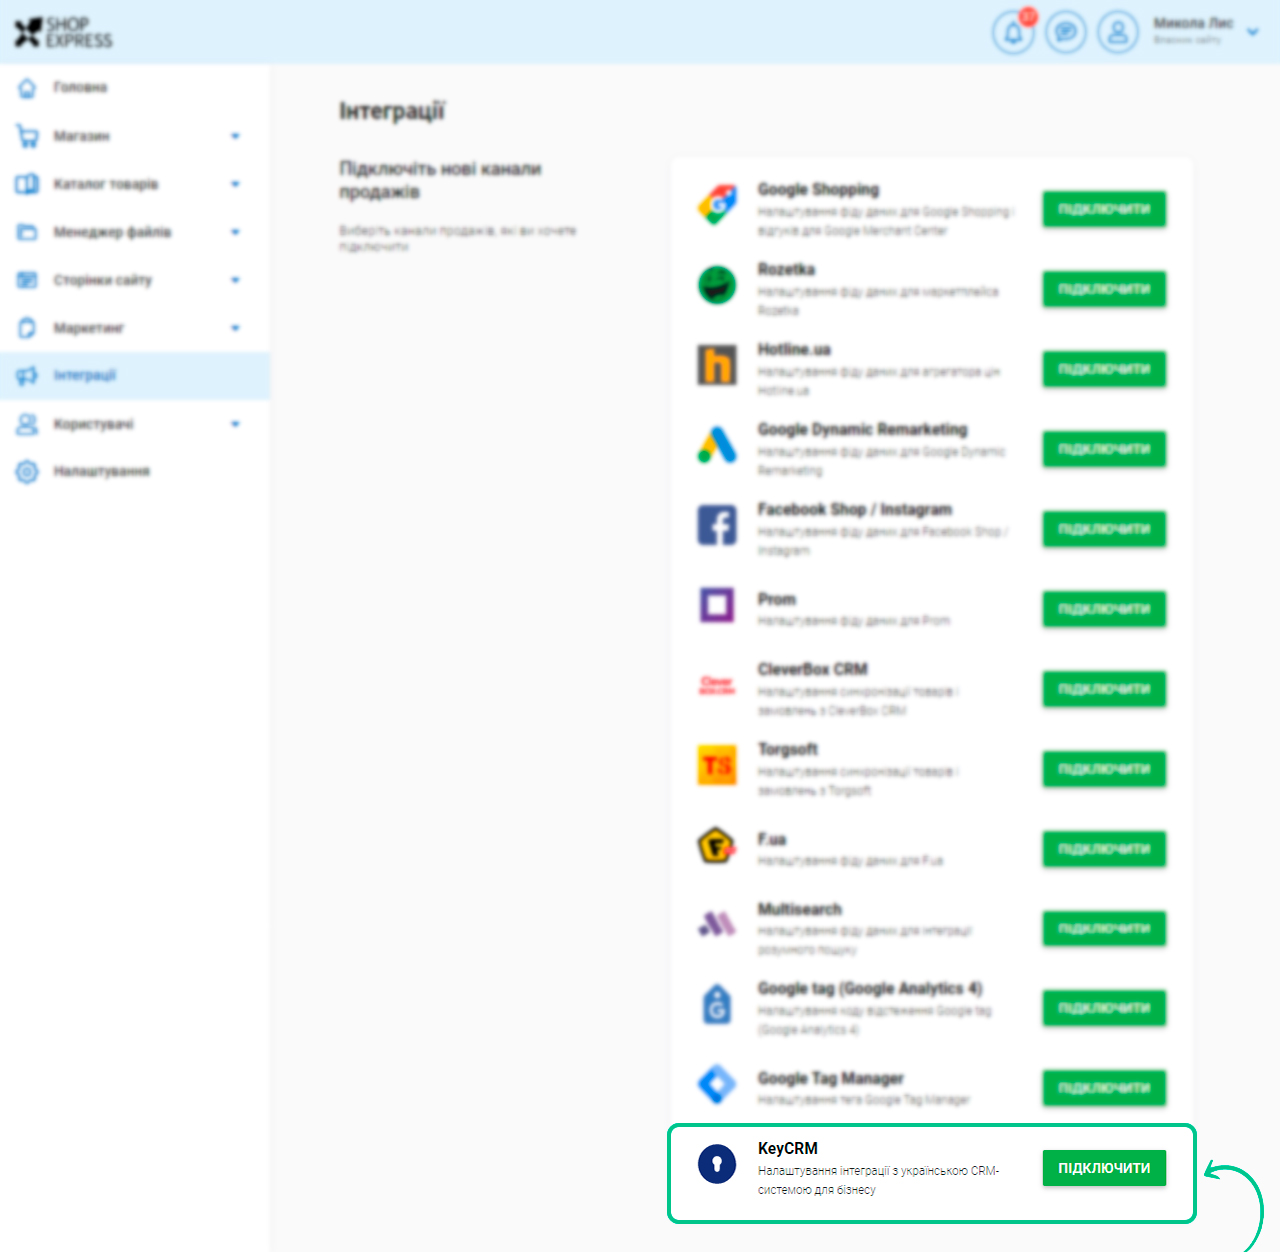
Task: Click the Hotline.ua orange h logo
Action: (x=717, y=365)
